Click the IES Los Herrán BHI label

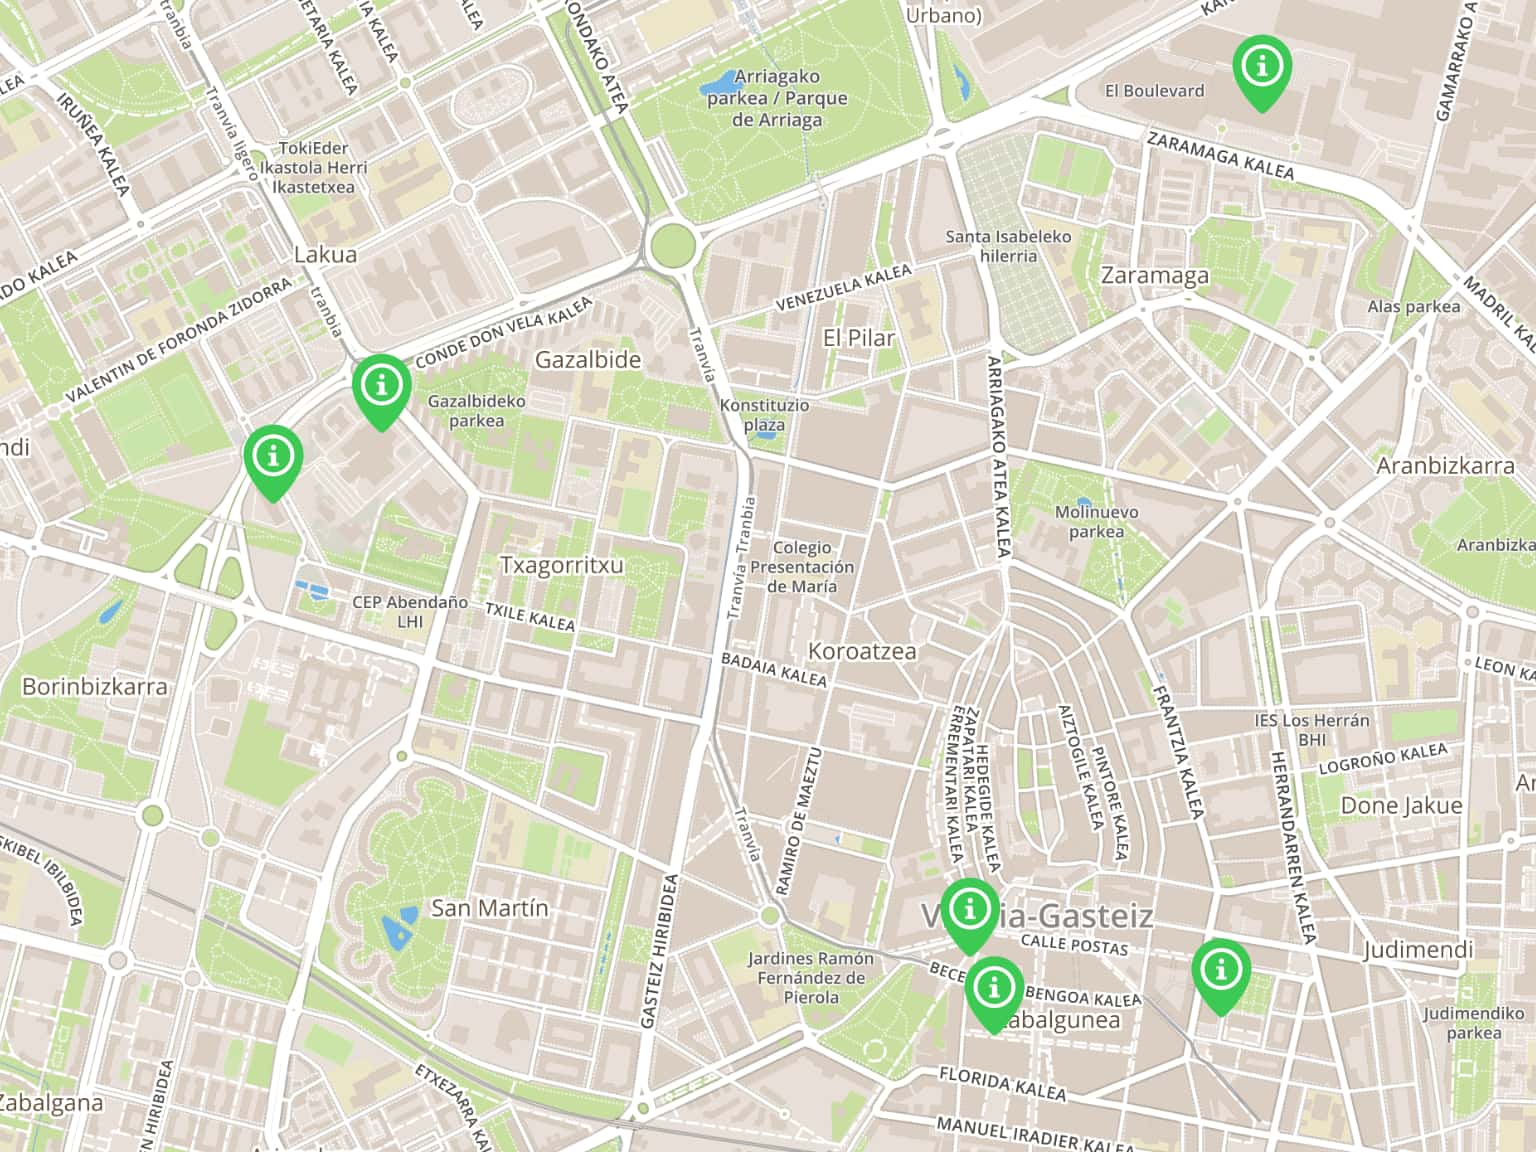coord(1312,730)
